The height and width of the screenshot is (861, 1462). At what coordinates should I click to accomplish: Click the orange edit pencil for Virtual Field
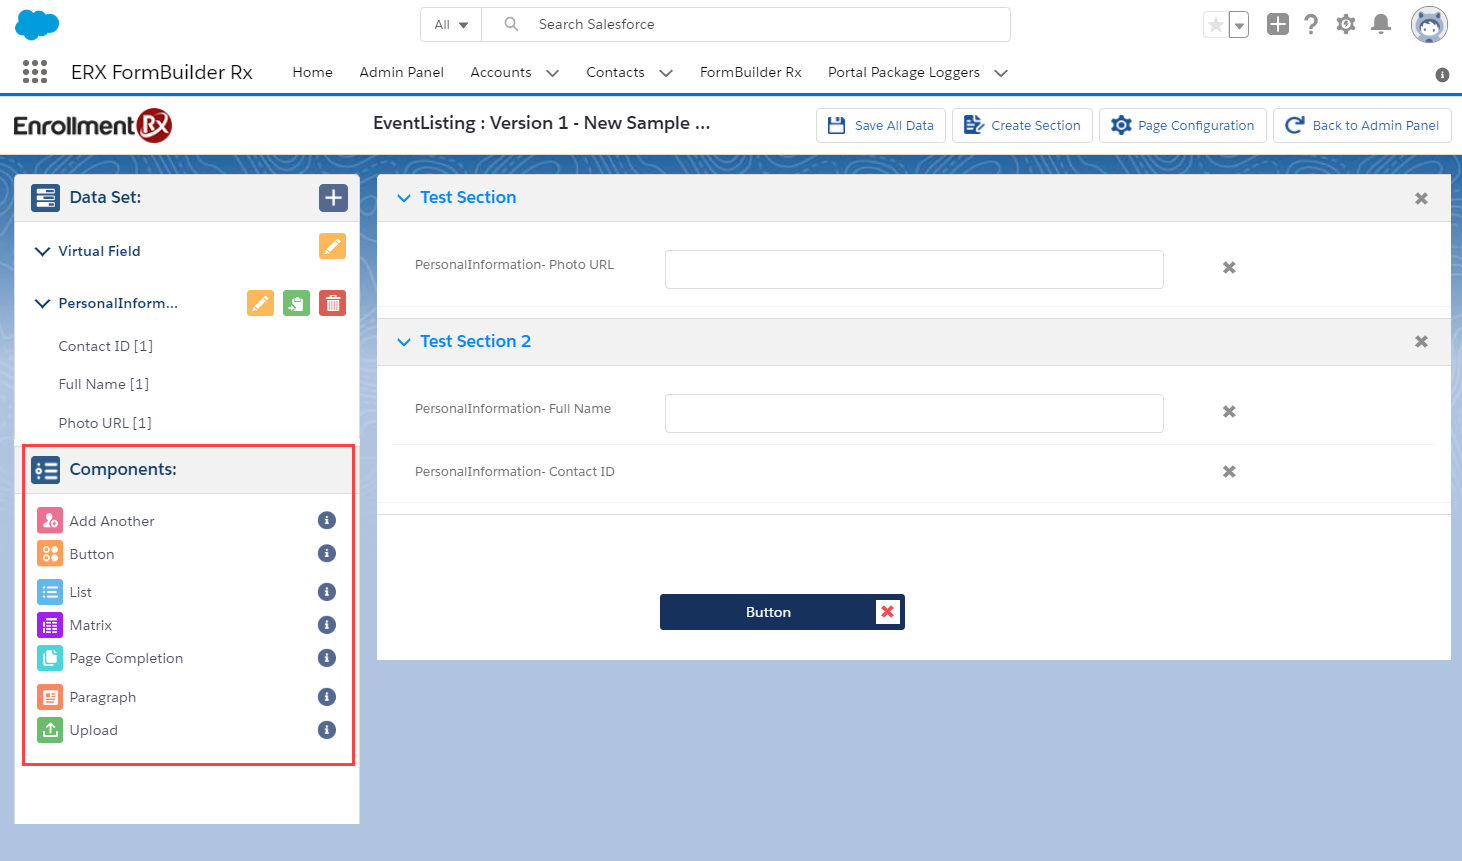coord(332,246)
